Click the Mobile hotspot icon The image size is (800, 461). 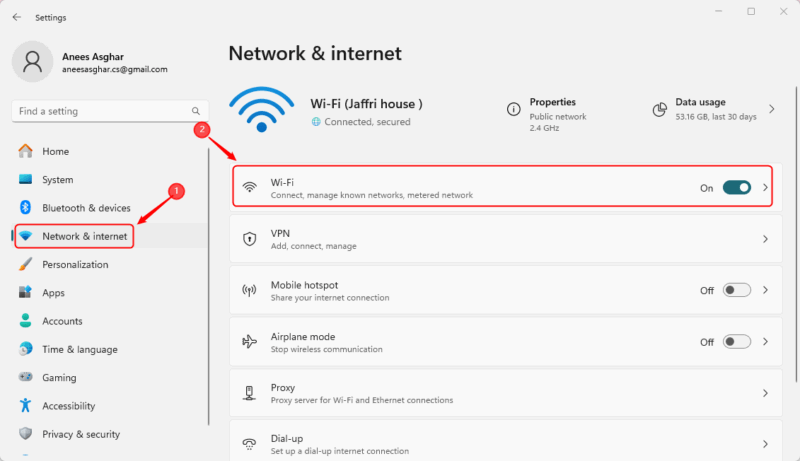pyautogui.click(x=250, y=291)
